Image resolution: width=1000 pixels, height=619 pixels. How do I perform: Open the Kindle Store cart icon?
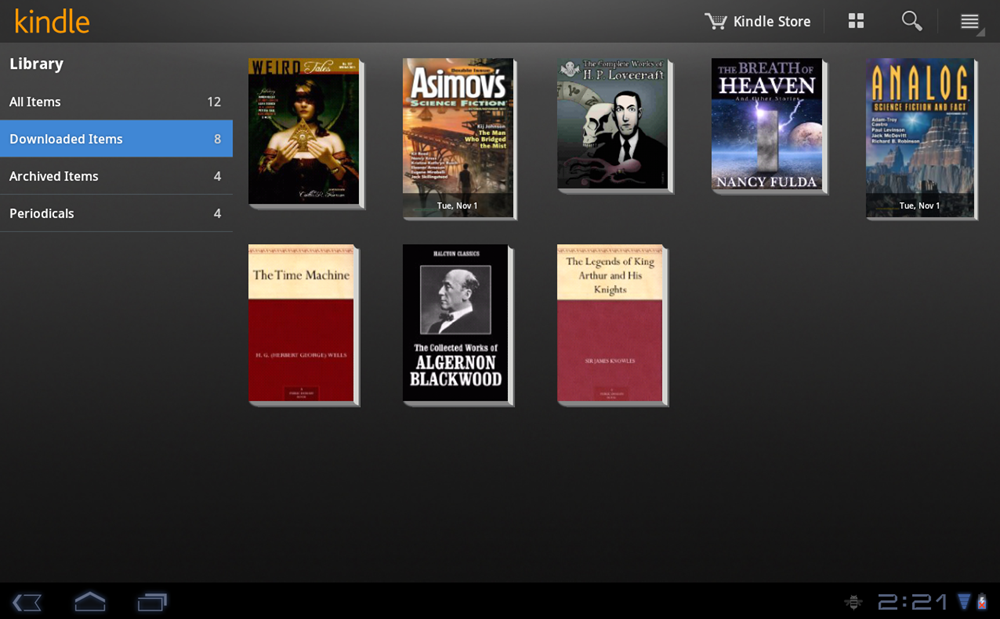coord(715,21)
